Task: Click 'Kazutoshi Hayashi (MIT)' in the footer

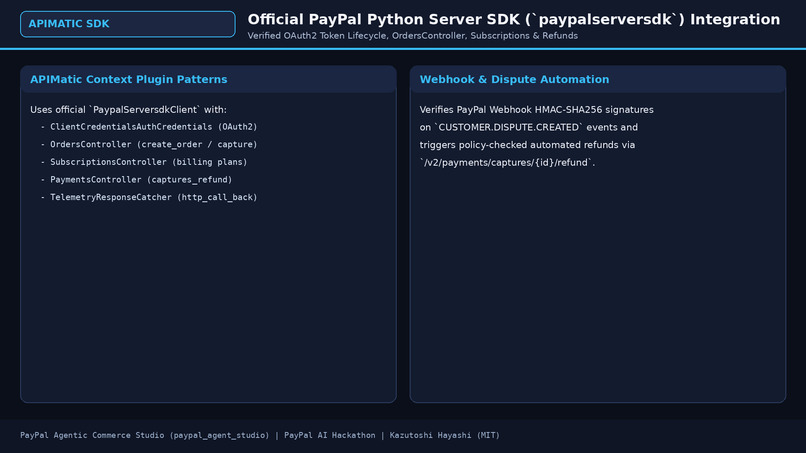Action: coord(444,435)
